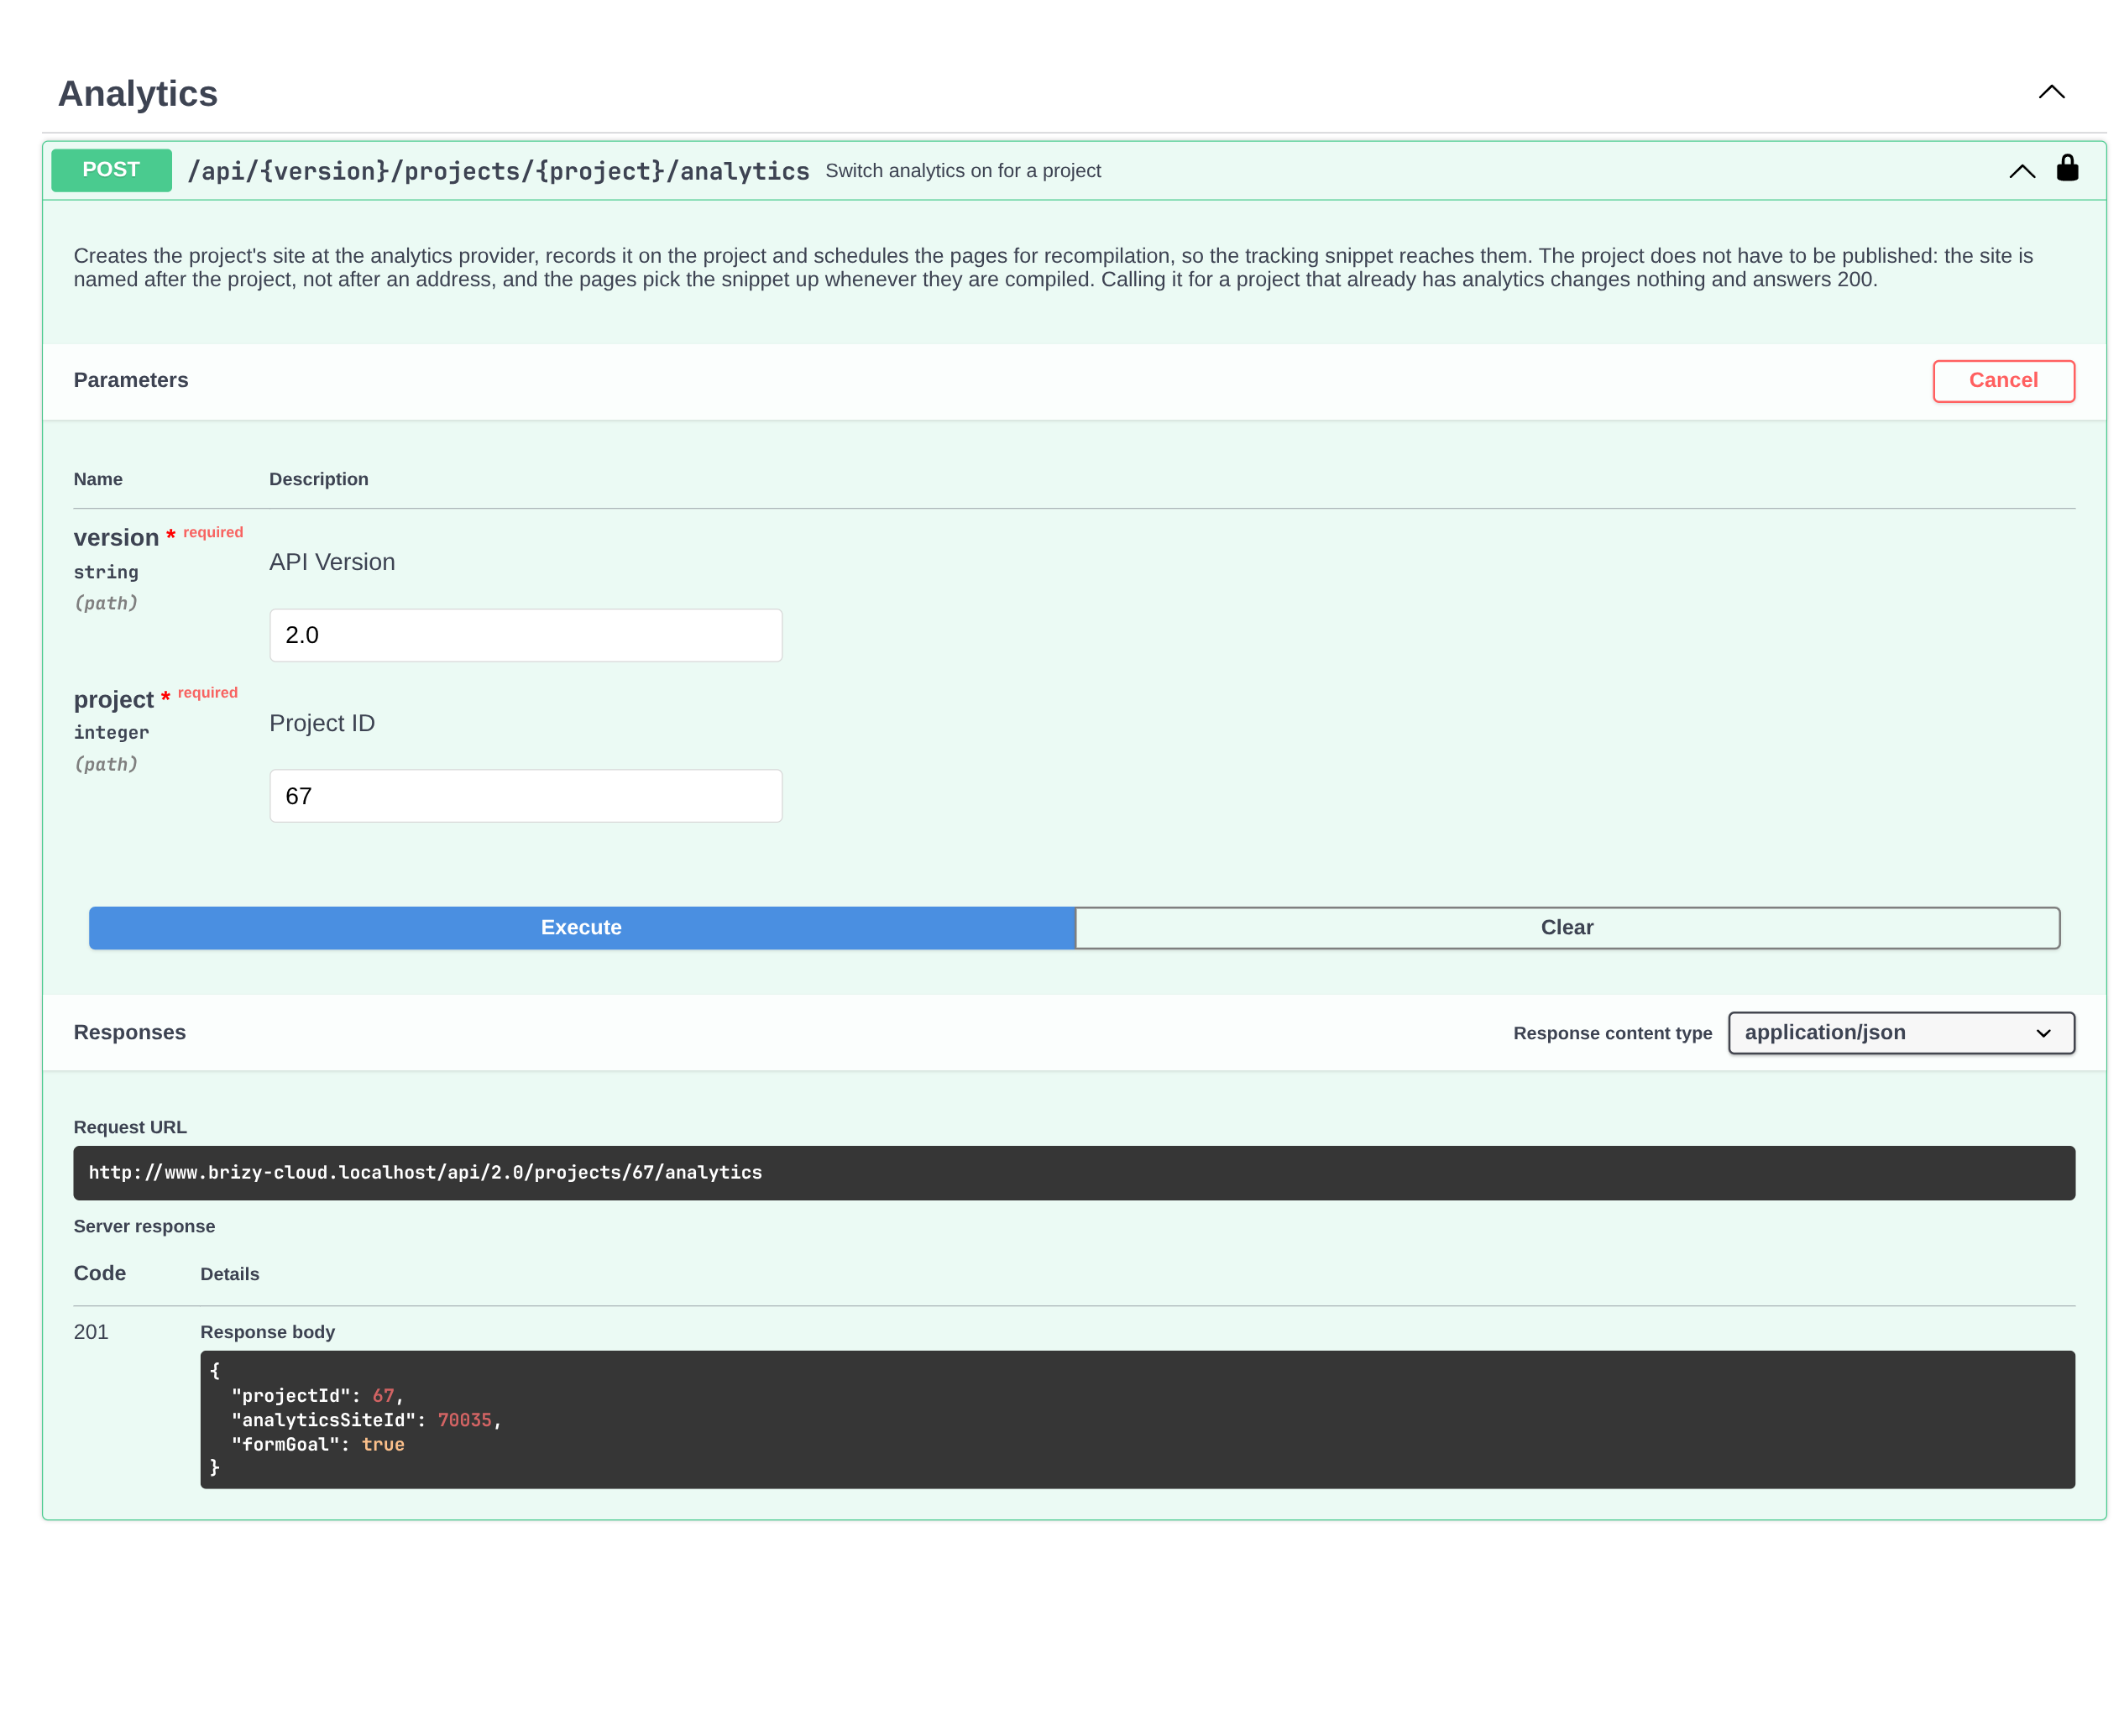
Task: Click the project parameter name
Action: pyautogui.click(x=113, y=699)
